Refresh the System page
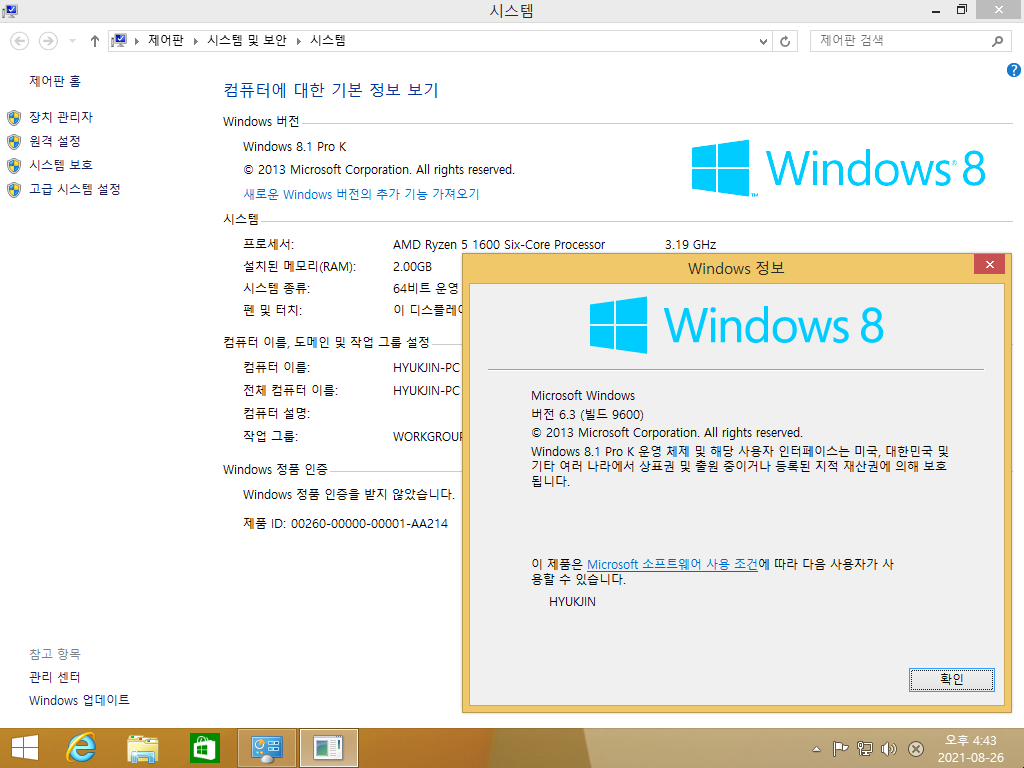Viewport: 1024px width, 768px height. [x=785, y=41]
